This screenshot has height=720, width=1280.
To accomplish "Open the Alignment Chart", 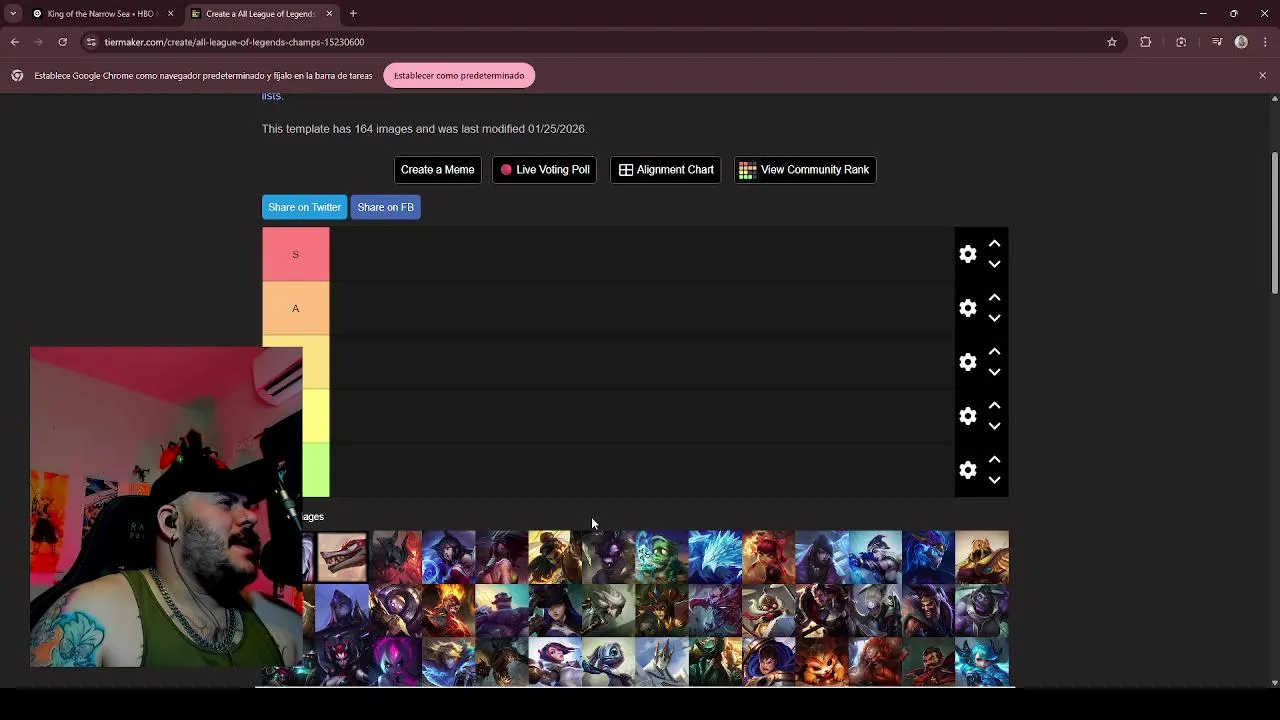I will coord(665,170).
